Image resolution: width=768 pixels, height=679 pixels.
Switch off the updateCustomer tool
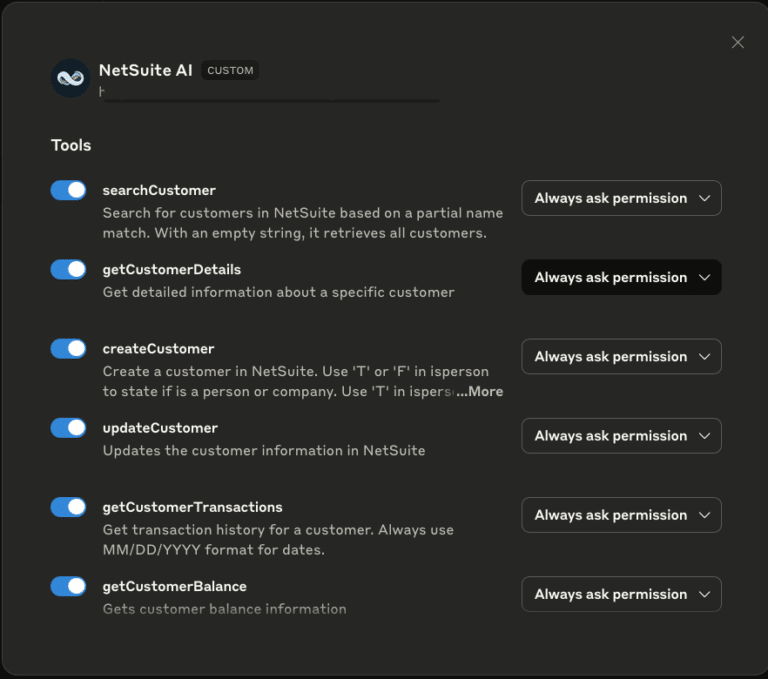point(69,428)
